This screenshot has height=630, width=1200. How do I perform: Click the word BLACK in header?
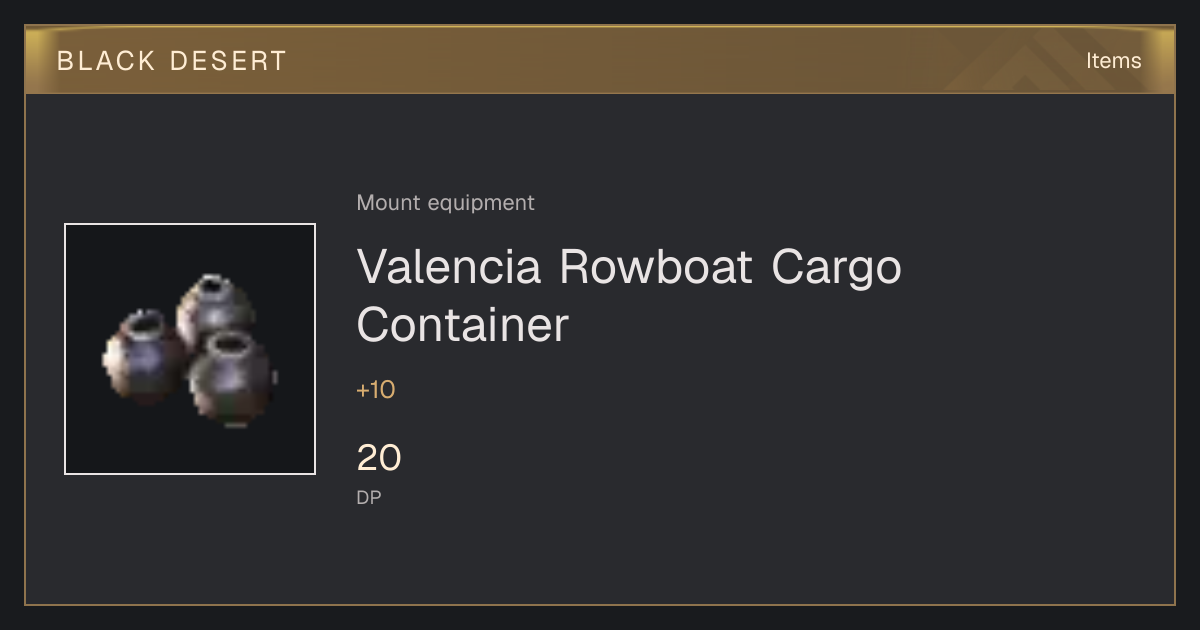[107, 61]
